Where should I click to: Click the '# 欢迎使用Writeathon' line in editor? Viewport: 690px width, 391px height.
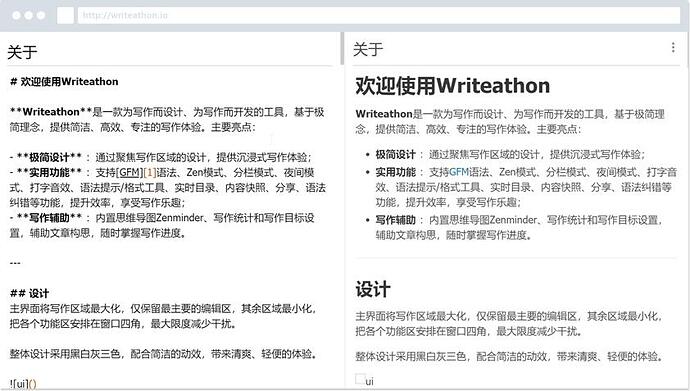[64, 82]
